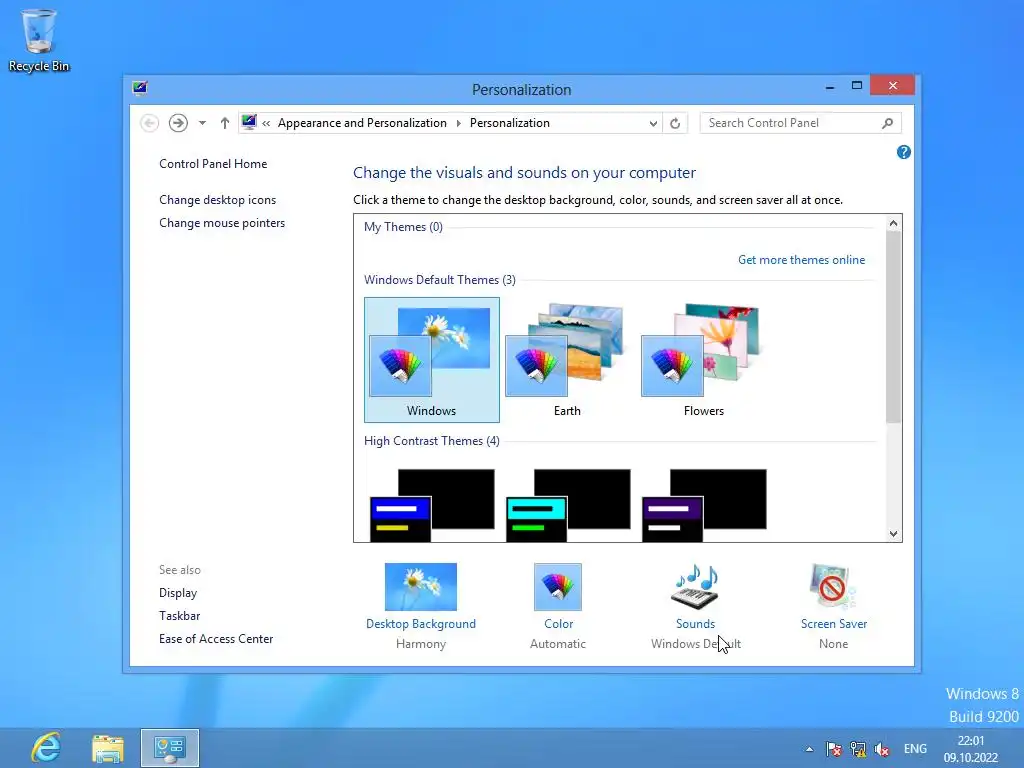Click High Contrast Themes (4) heading

(x=432, y=441)
